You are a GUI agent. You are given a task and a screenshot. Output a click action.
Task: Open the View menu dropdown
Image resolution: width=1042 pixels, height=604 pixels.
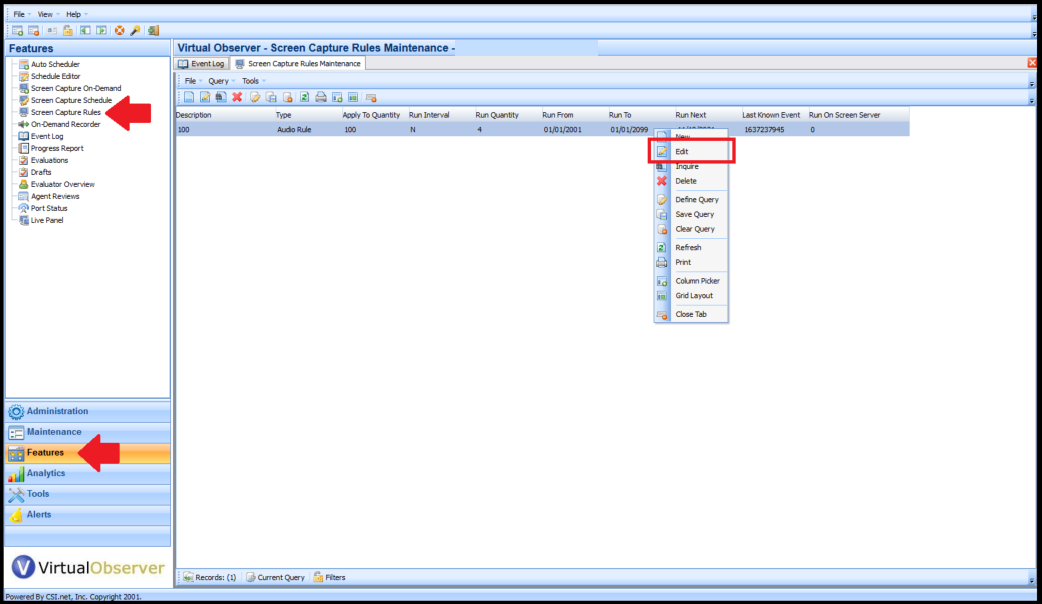47,14
